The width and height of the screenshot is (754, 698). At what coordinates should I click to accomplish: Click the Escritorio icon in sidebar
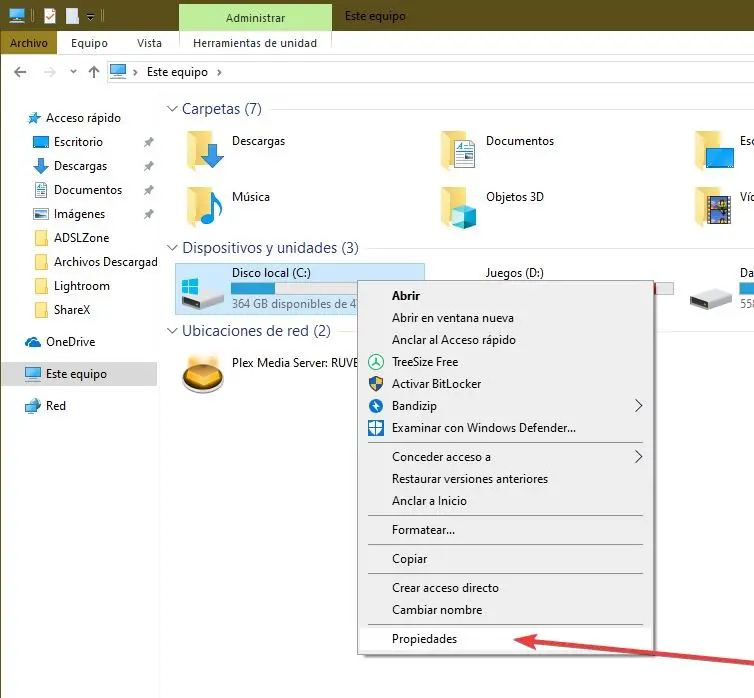click(x=41, y=142)
